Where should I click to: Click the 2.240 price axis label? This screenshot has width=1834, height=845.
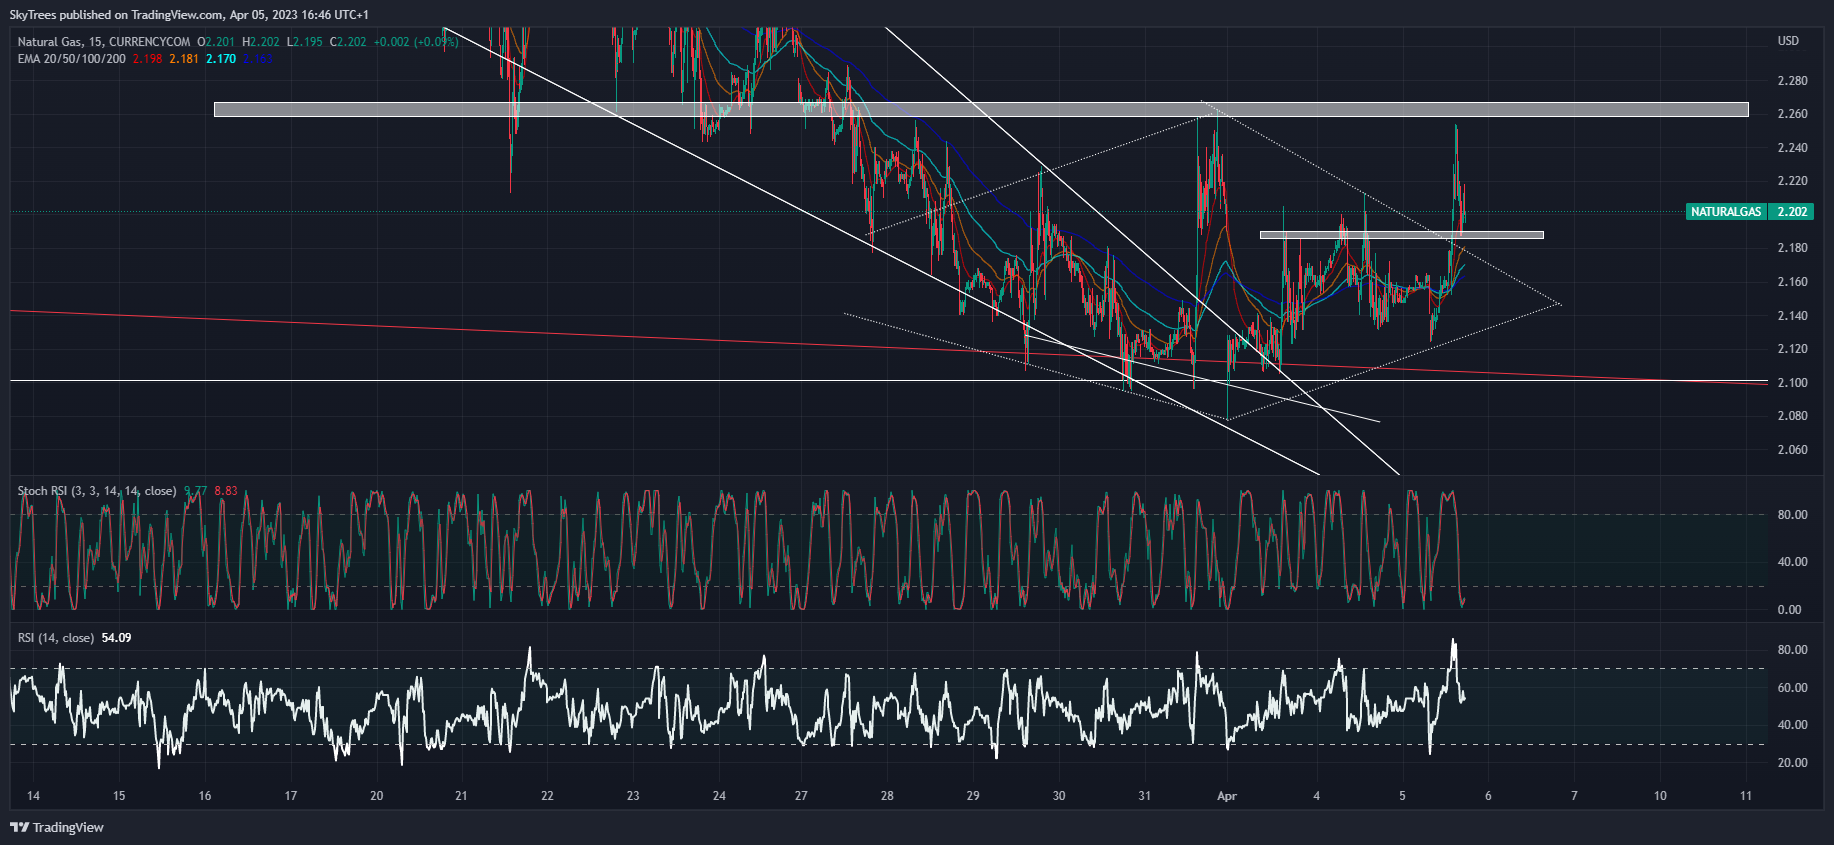[x=1793, y=148]
